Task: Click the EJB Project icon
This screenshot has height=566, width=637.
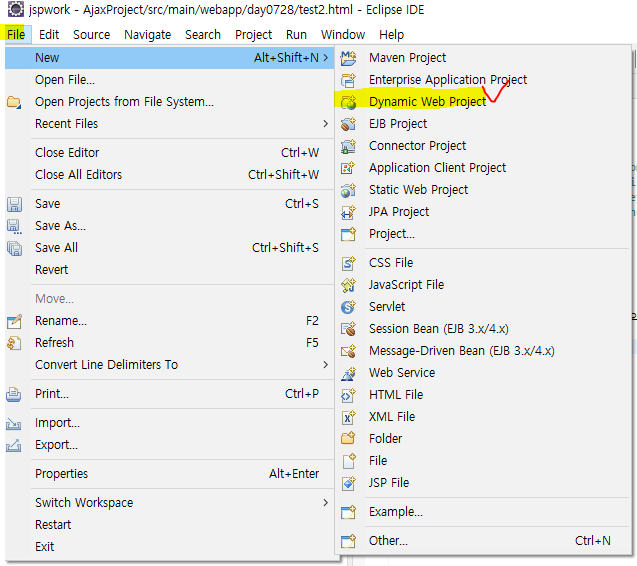Action: (x=348, y=124)
